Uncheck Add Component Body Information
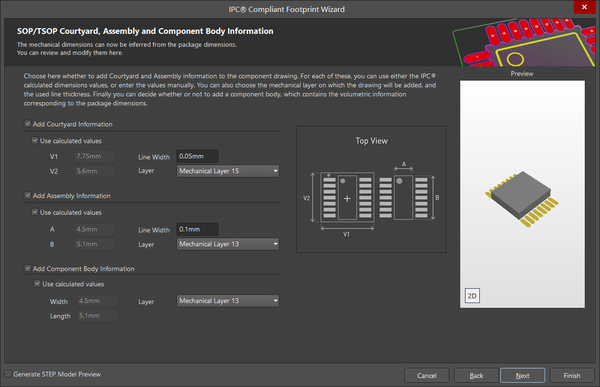 (28, 268)
